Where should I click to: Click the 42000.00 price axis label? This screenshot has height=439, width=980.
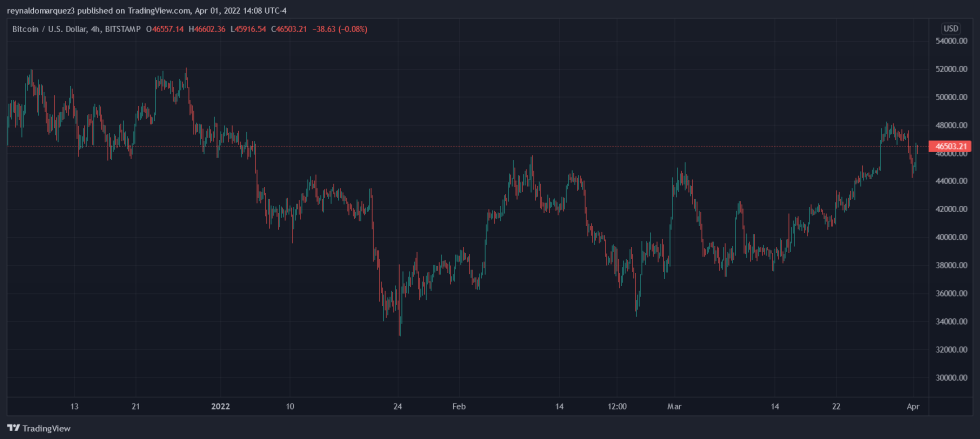pos(951,209)
